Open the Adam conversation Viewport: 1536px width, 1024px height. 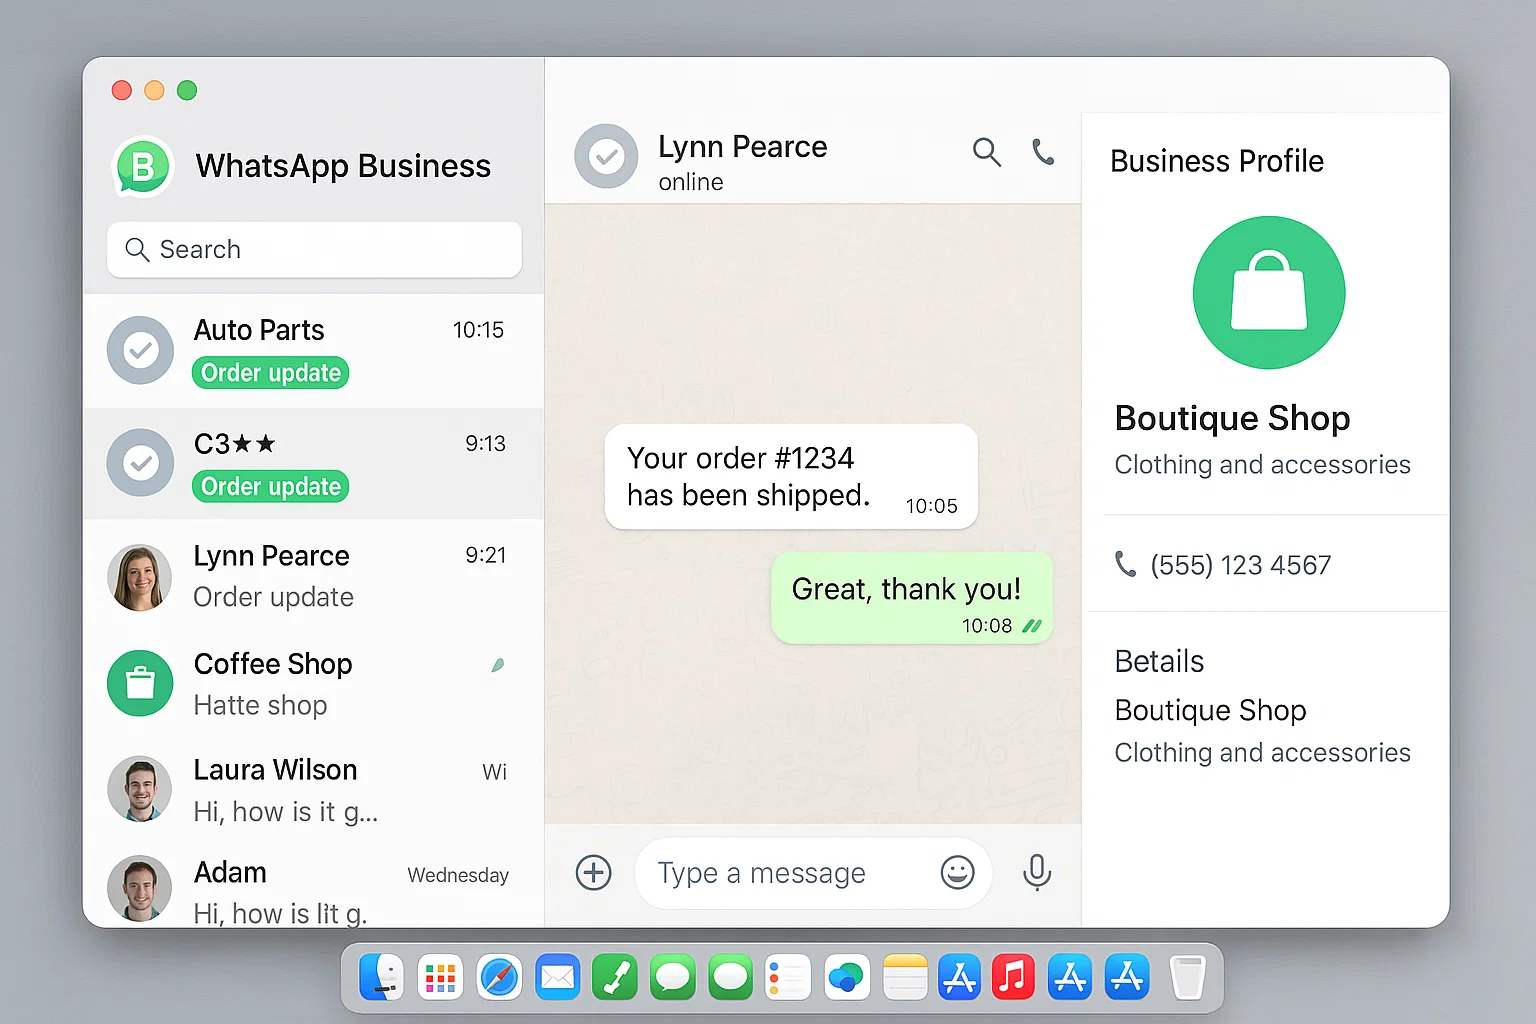(314, 886)
